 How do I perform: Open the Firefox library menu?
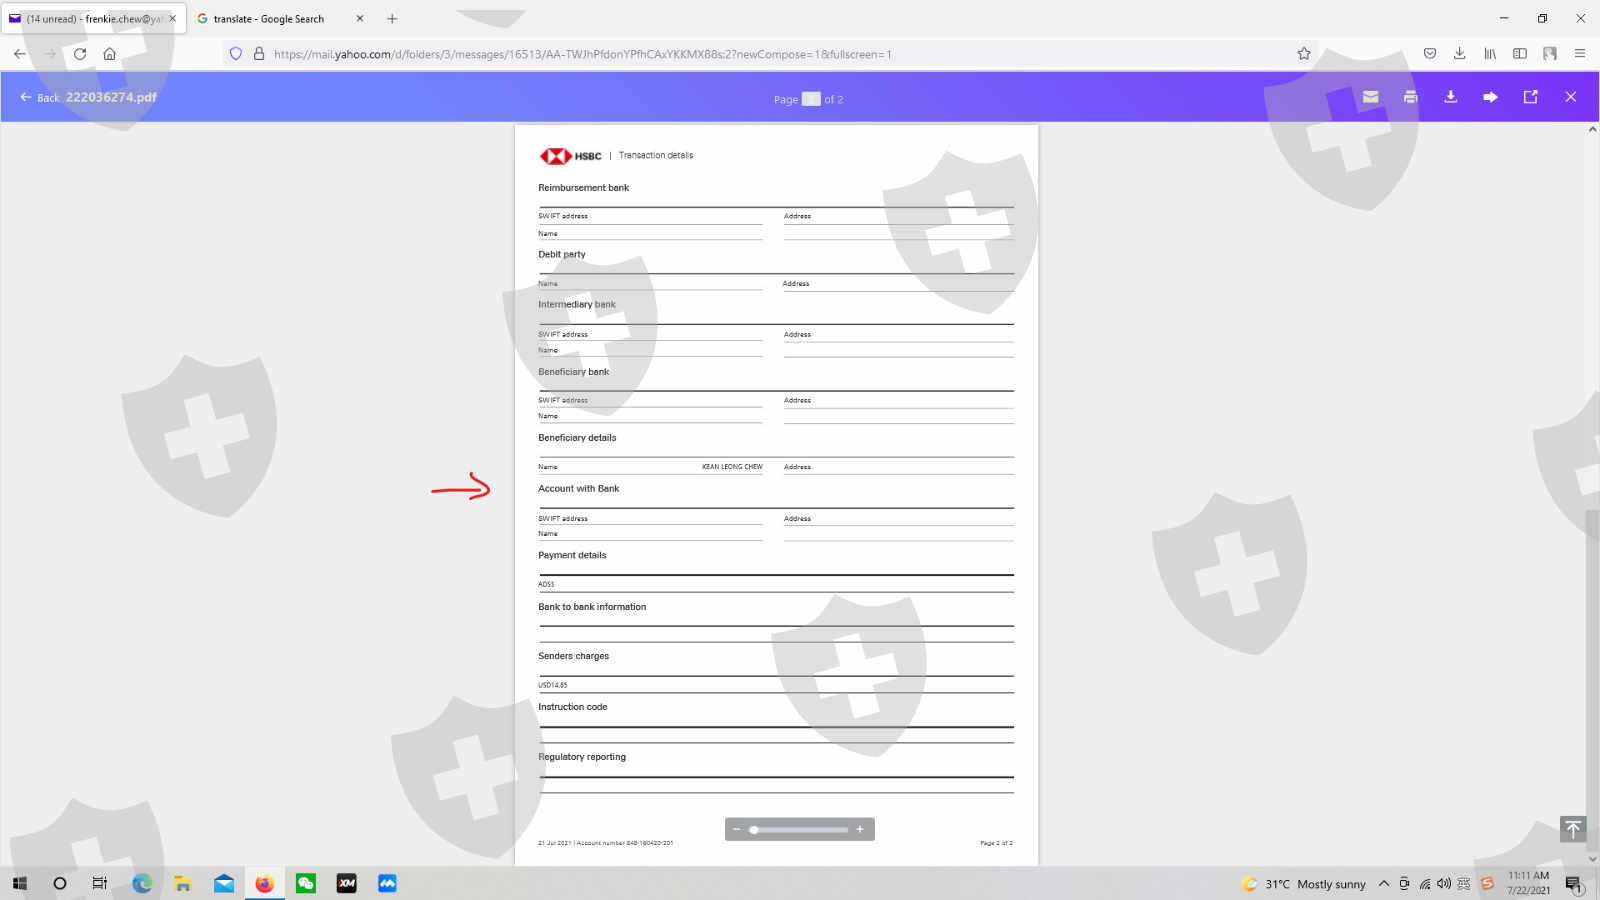click(1490, 54)
